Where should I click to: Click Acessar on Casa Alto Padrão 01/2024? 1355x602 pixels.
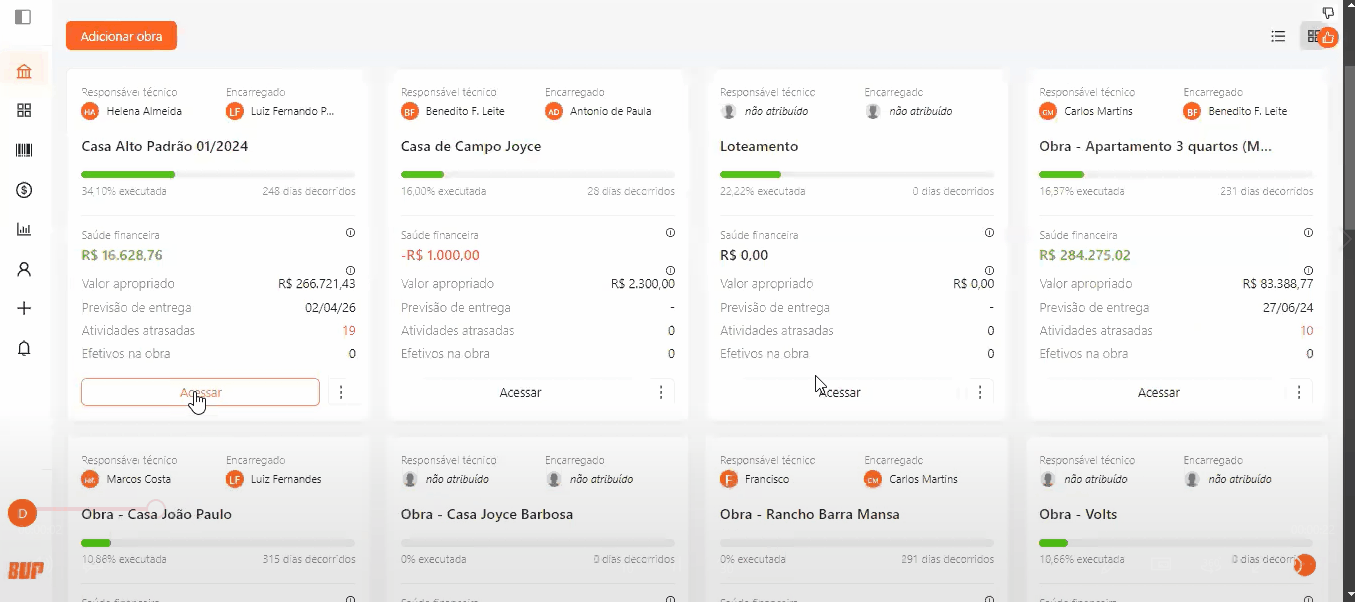[x=200, y=392]
